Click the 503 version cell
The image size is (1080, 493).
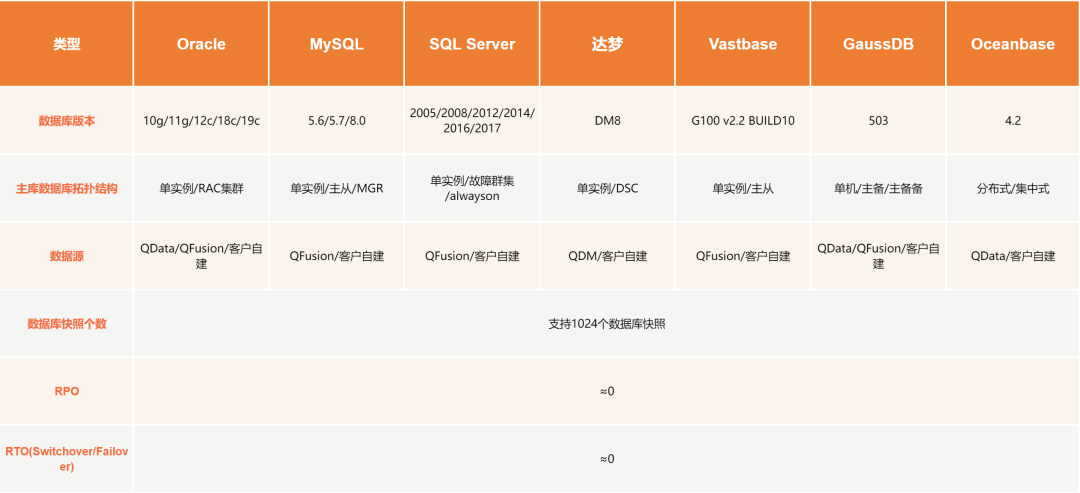tap(878, 120)
